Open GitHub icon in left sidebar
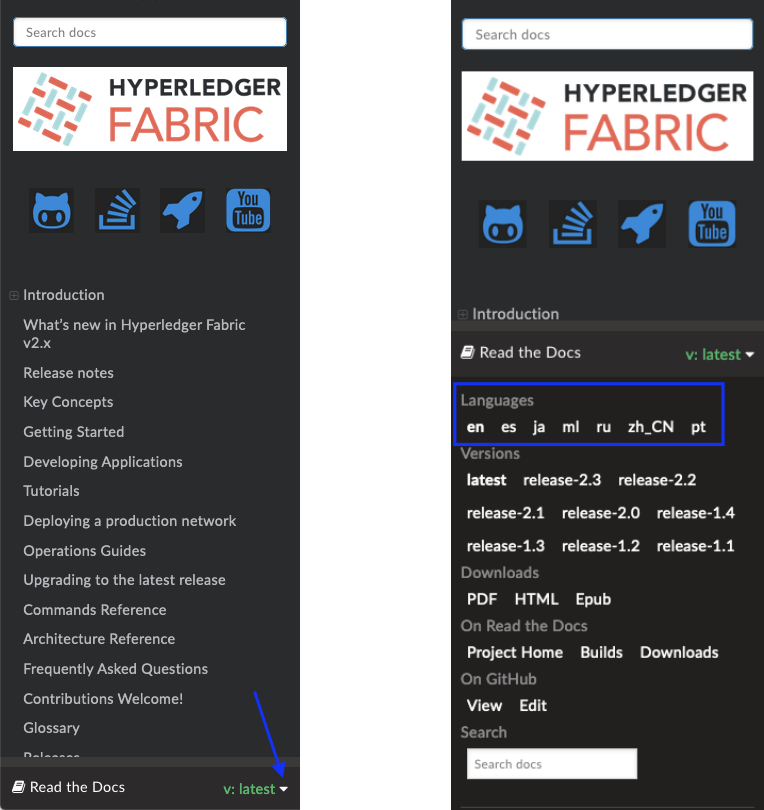 [52, 210]
